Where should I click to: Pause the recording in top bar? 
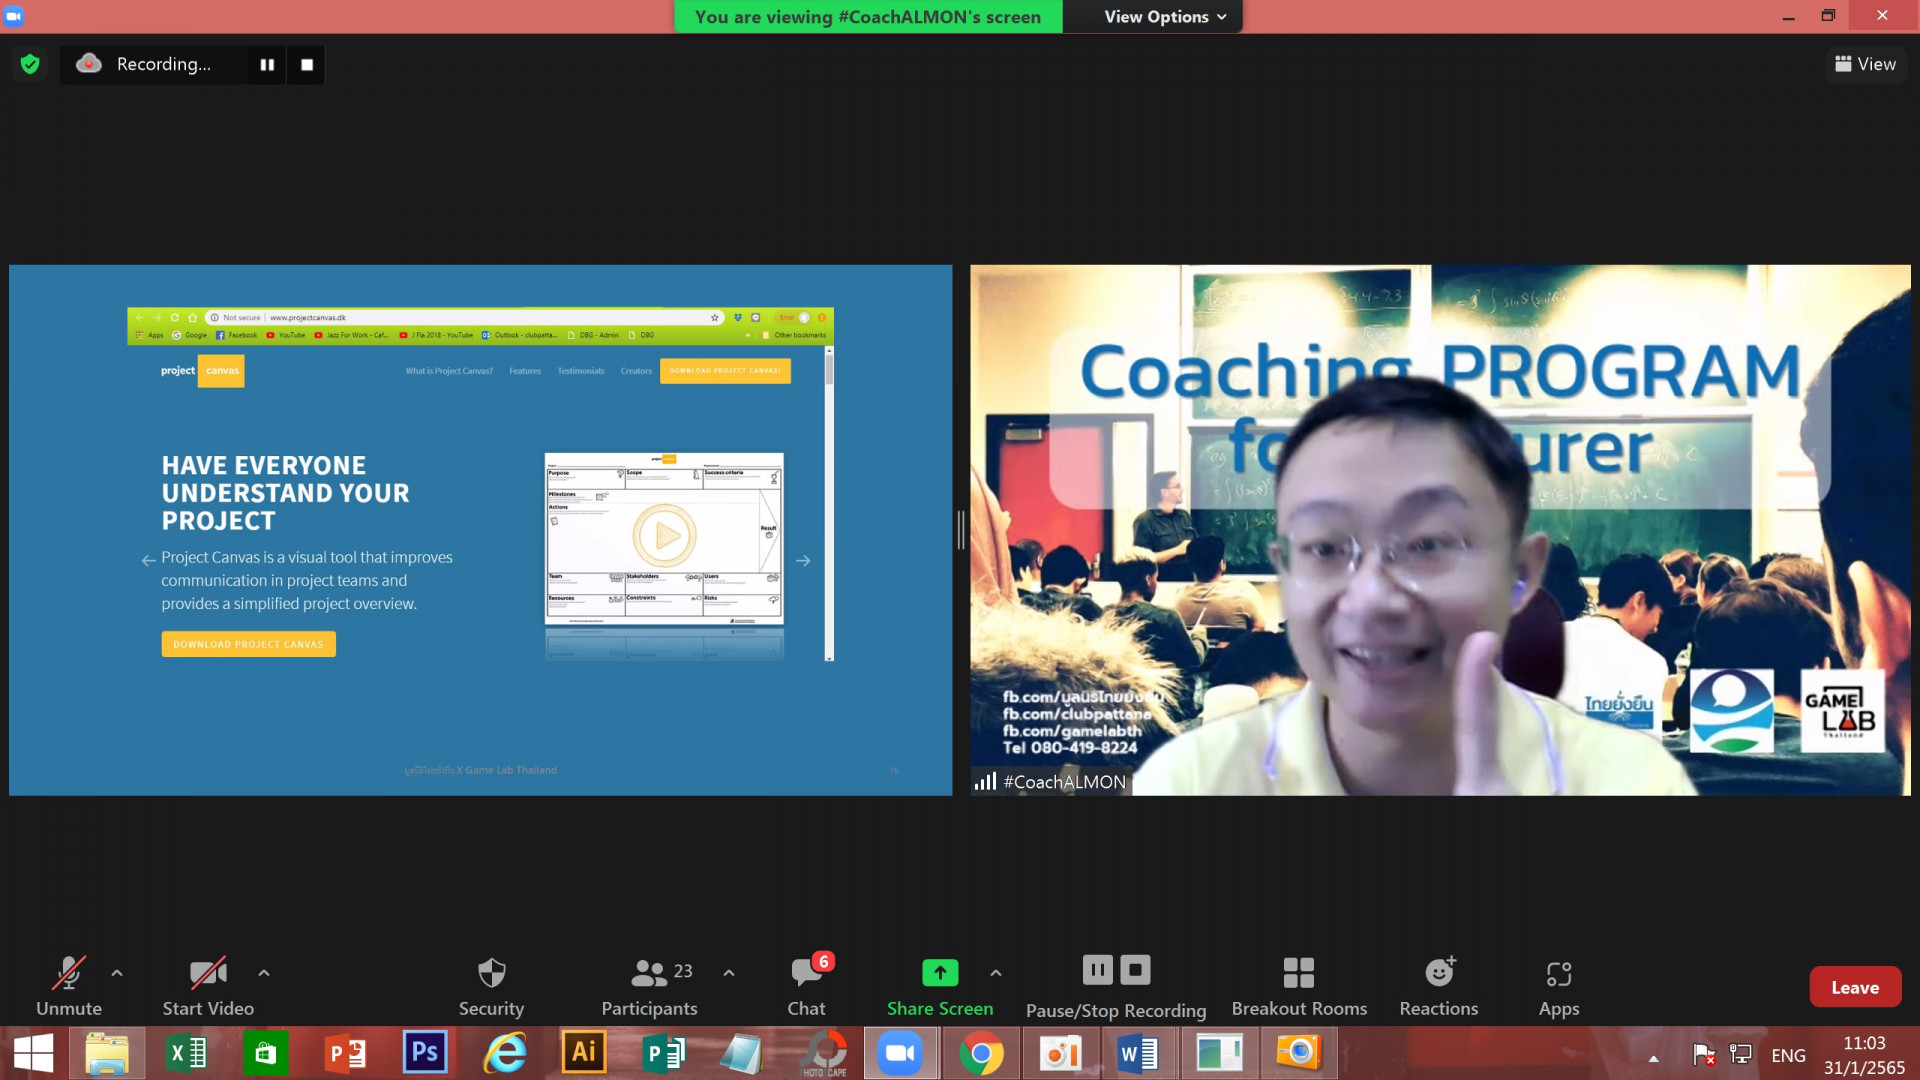(267, 64)
